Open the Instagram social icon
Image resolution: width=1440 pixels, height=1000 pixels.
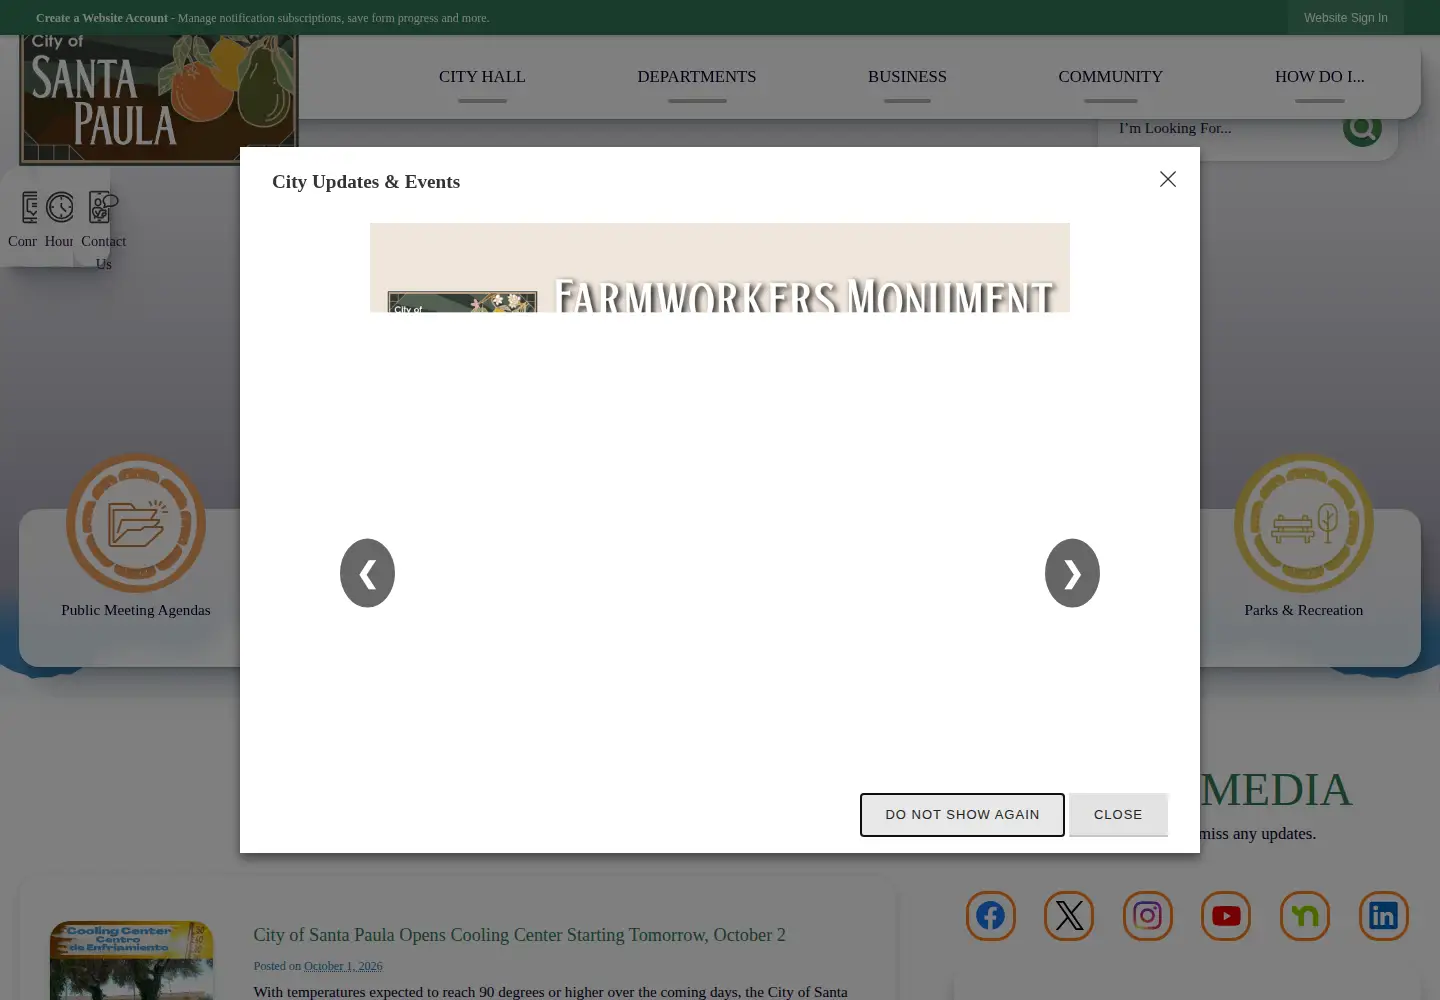click(x=1147, y=916)
